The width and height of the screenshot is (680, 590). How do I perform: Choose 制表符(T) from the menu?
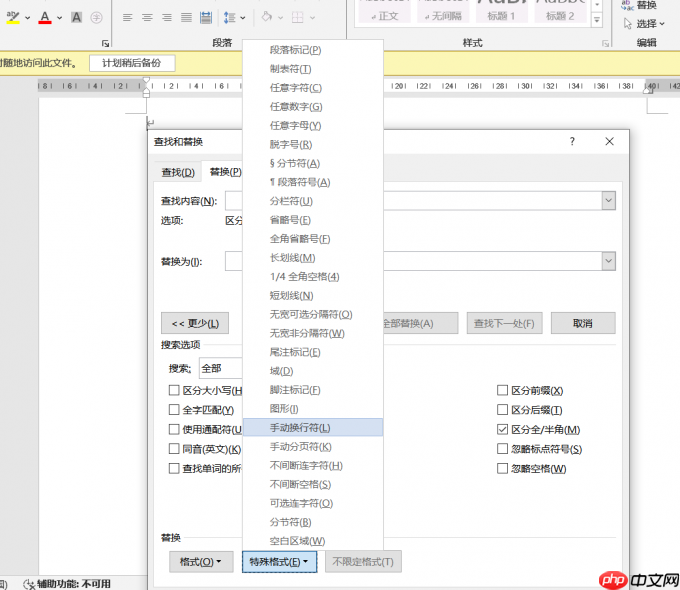pyautogui.click(x=313, y=69)
